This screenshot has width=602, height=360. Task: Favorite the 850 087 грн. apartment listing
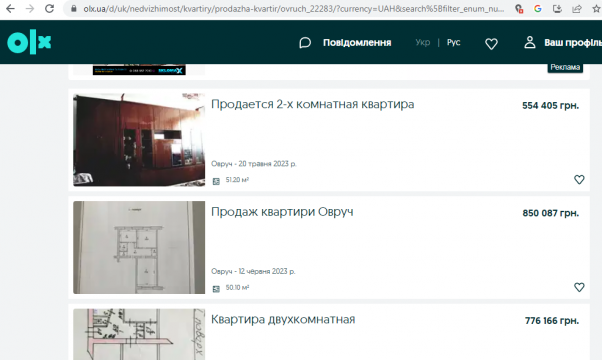(579, 287)
